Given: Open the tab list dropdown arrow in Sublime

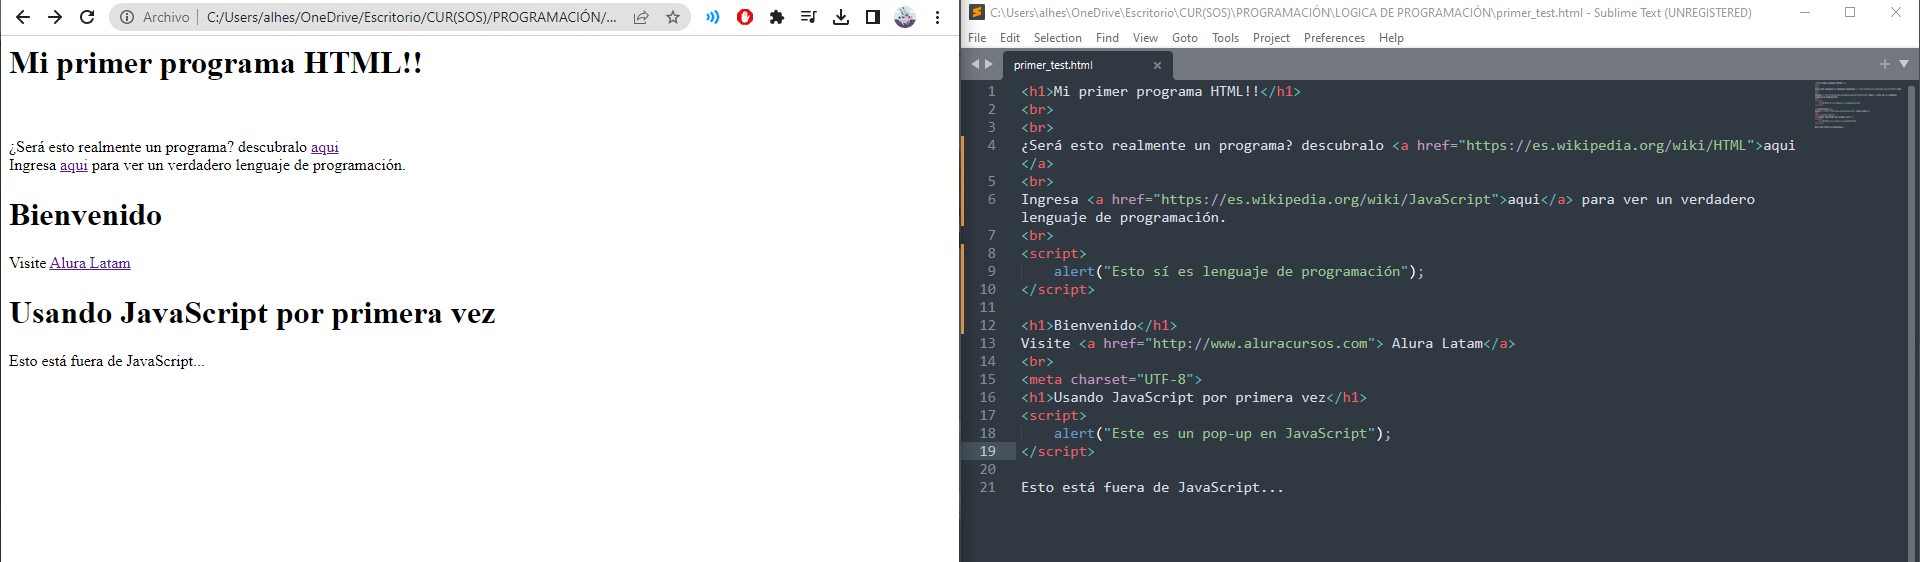Looking at the screenshot, I should [1904, 64].
